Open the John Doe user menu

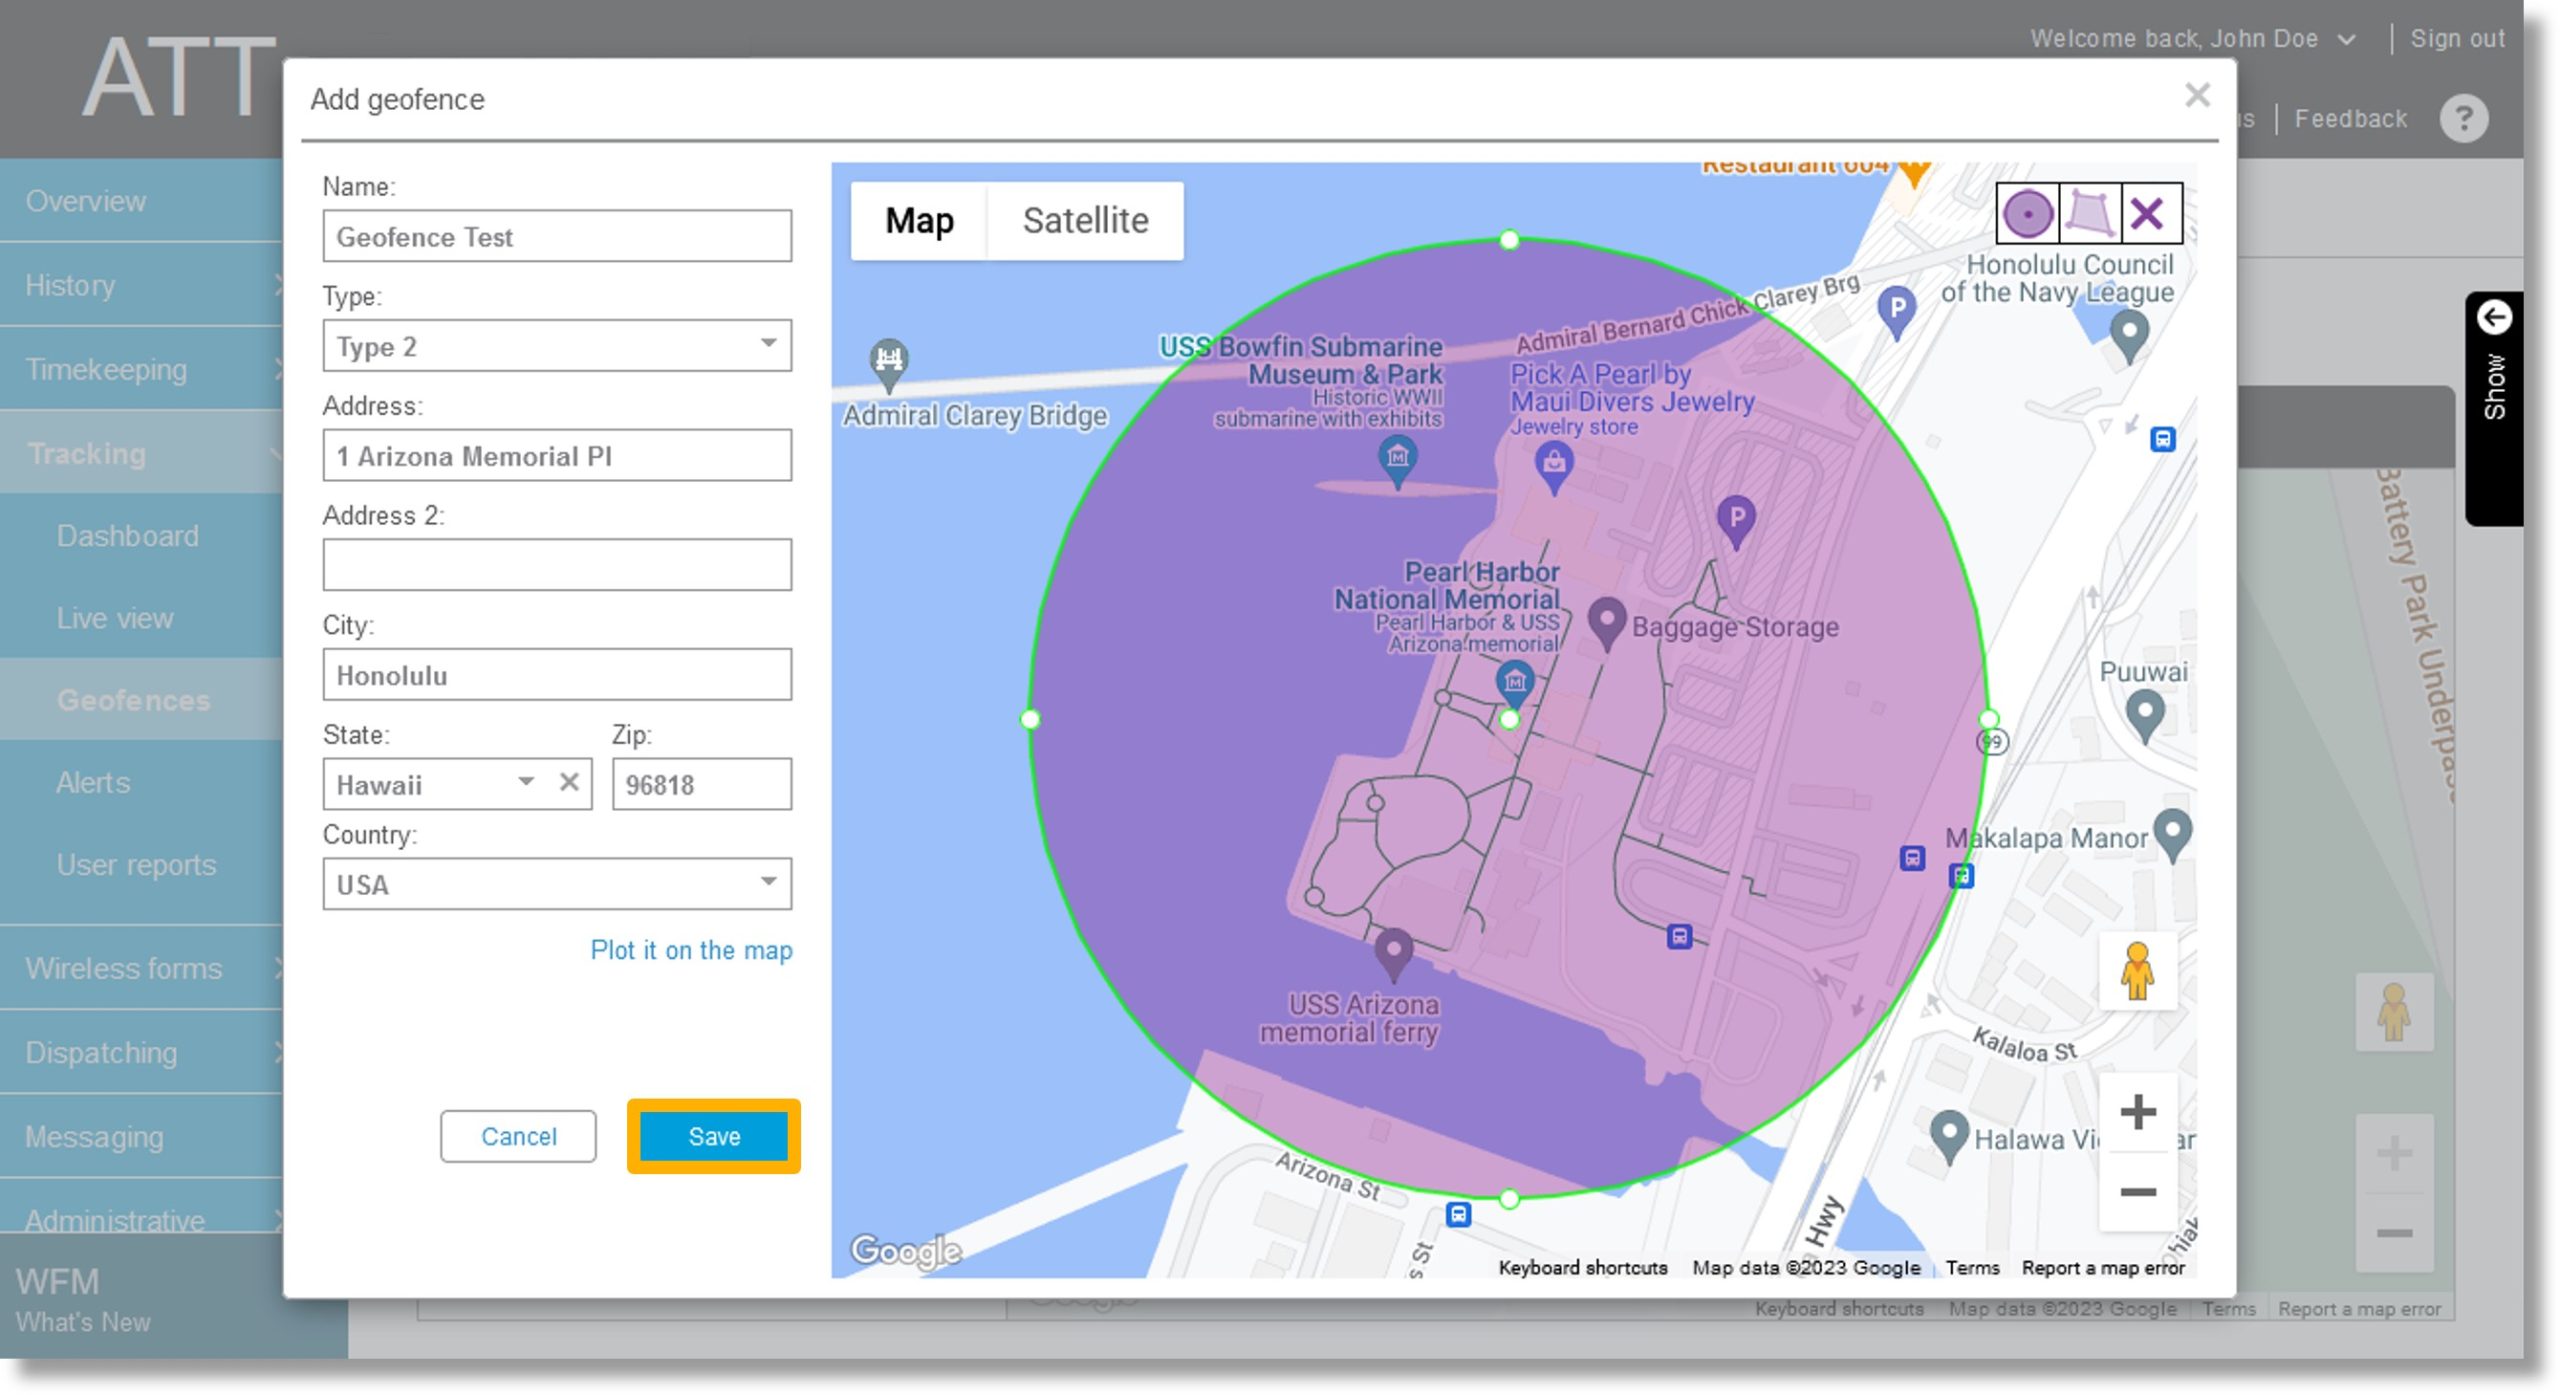[2192, 39]
